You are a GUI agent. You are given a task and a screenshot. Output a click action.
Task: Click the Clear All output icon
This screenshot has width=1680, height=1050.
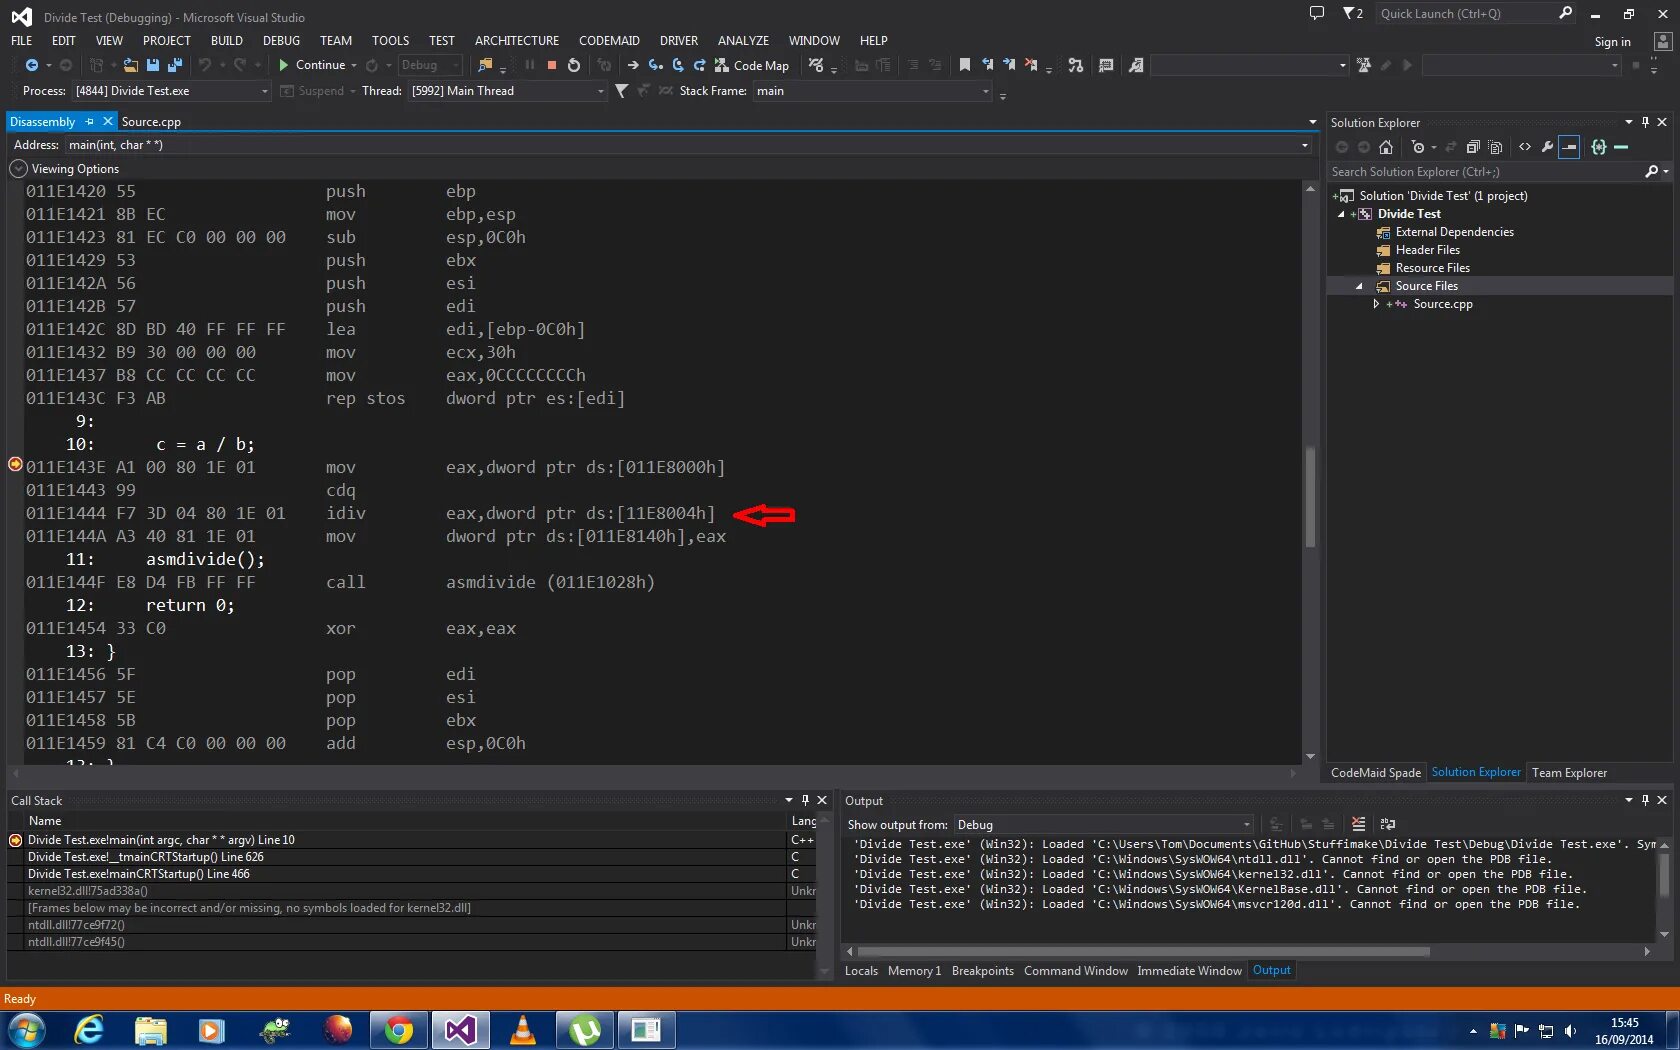[1358, 824]
